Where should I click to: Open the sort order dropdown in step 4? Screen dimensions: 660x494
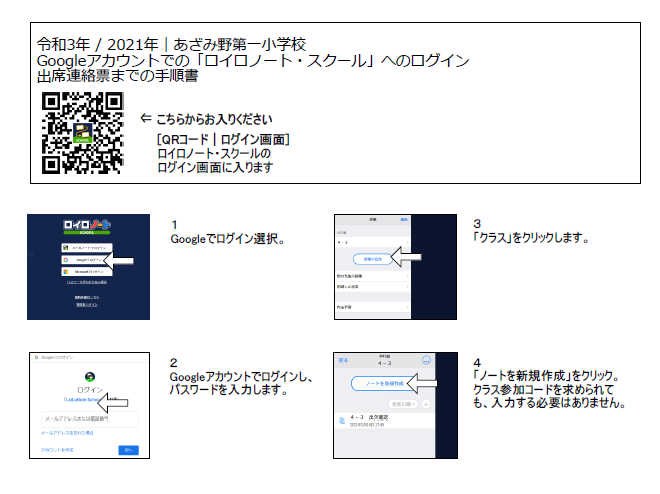point(403,404)
